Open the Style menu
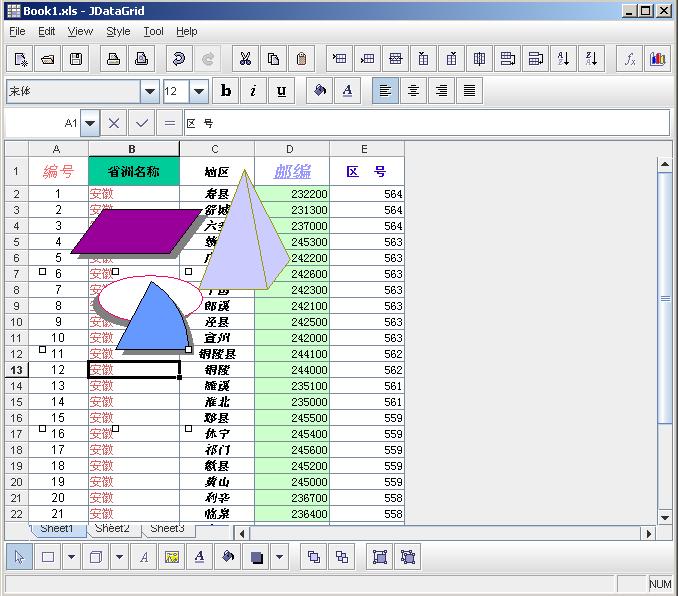Screen dimensions: 678x596 (x=118, y=32)
